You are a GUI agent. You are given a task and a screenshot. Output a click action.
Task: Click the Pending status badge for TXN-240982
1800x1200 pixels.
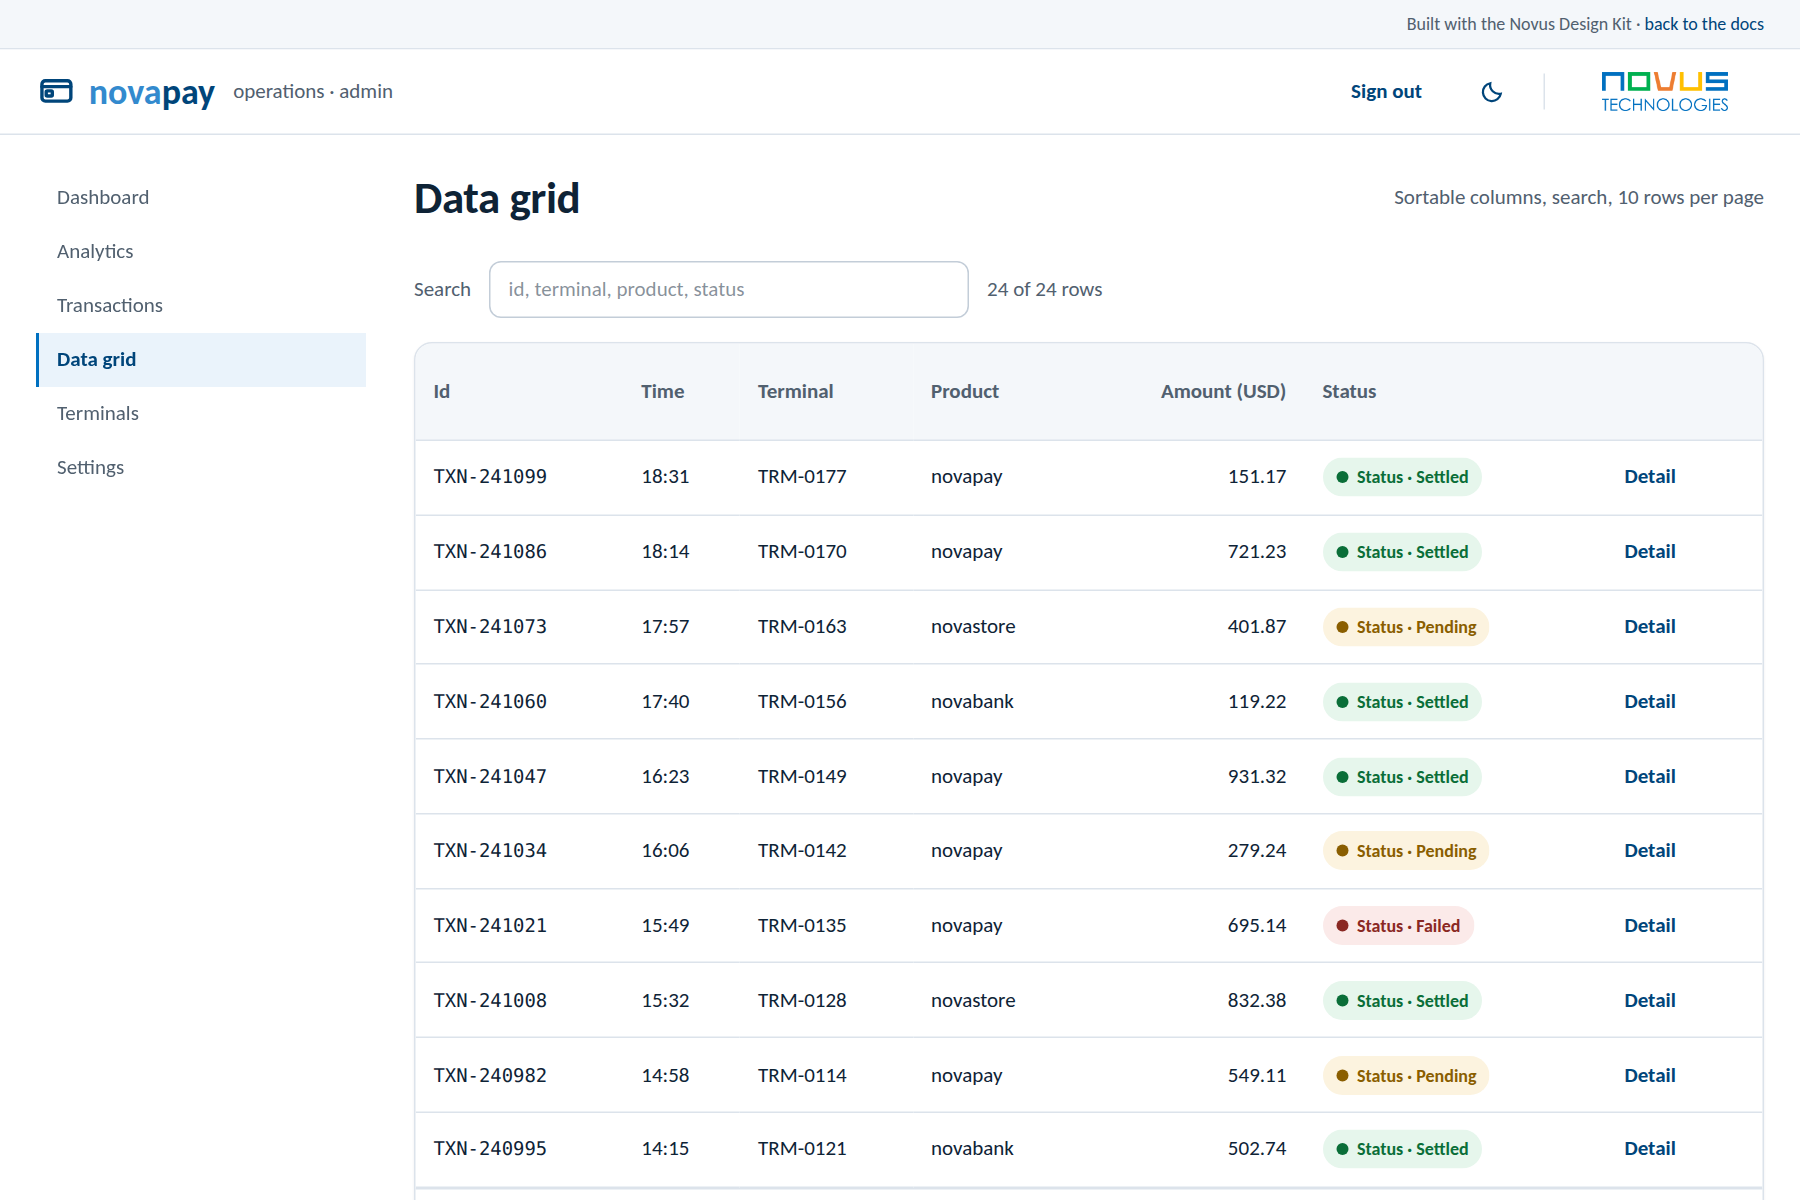tap(1405, 1076)
